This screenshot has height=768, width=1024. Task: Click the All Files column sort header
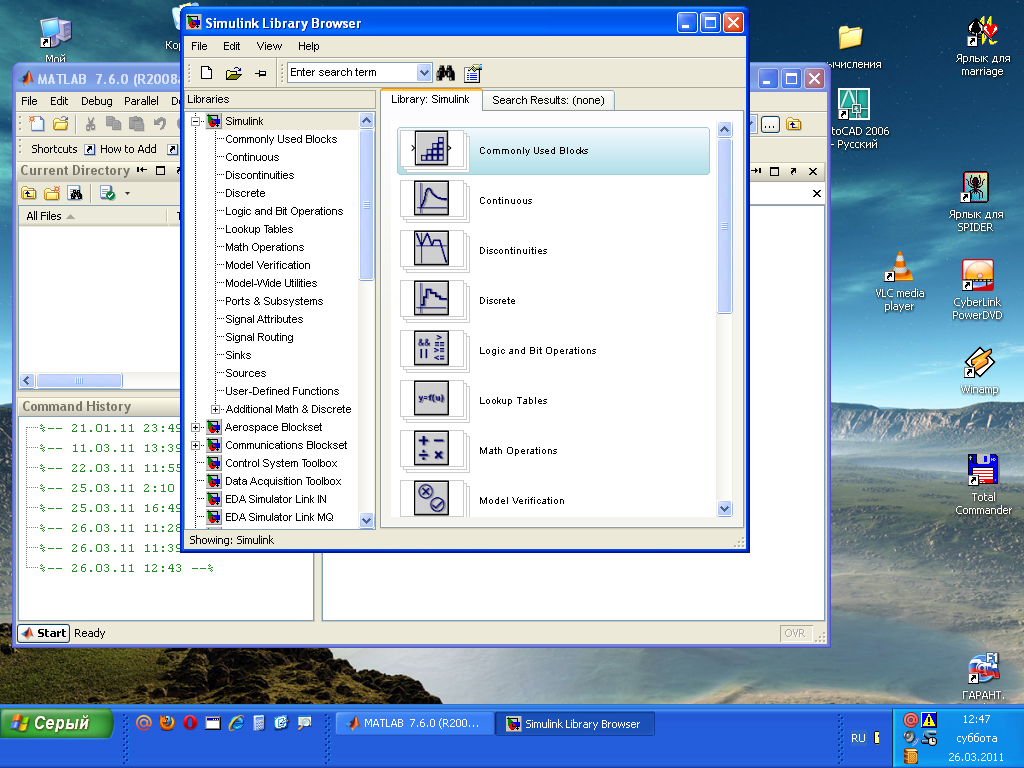coord(93,216)
